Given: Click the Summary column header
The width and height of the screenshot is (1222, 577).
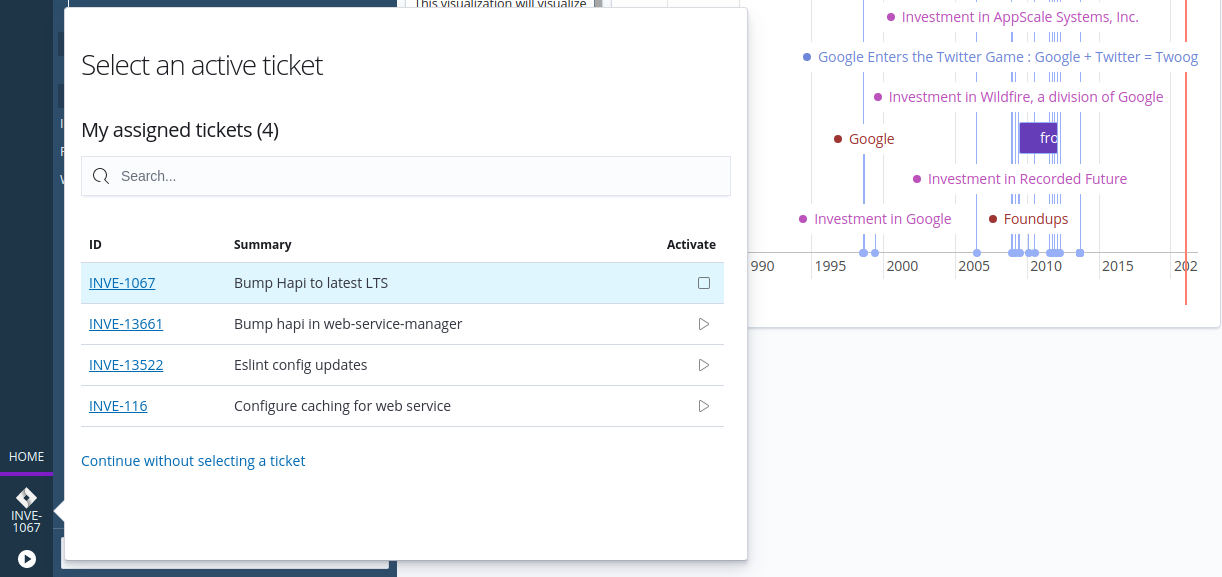Looking at the screenshot, I should point(263,244).
